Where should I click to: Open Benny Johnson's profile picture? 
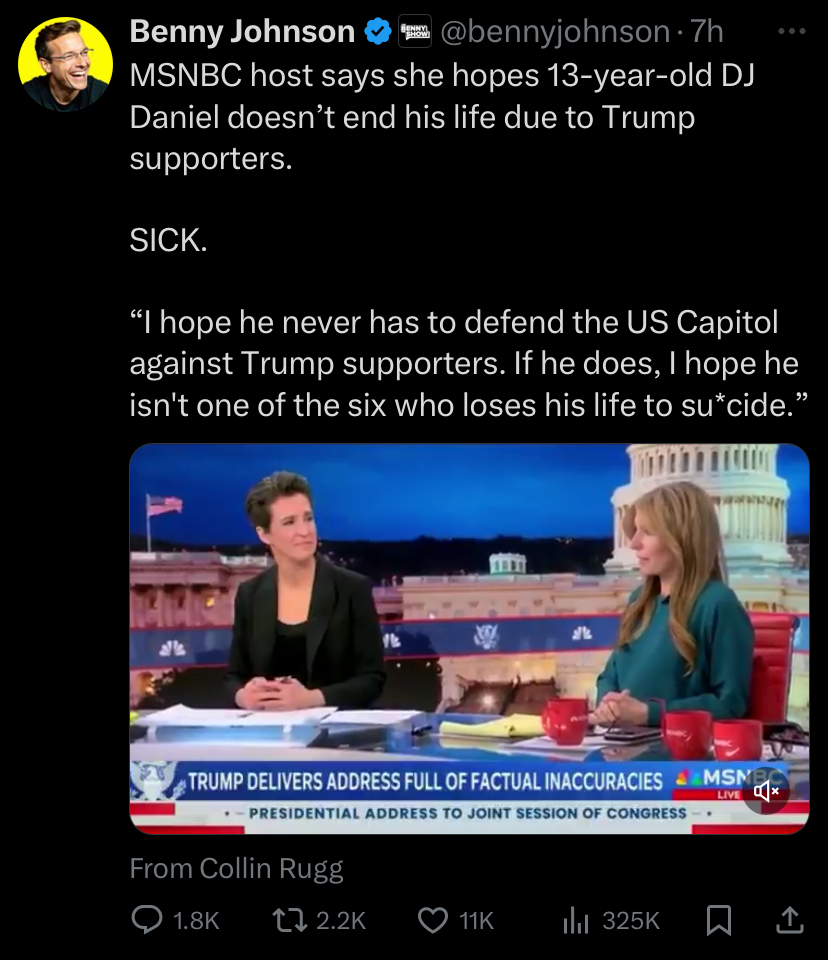(x=66, y=64)
